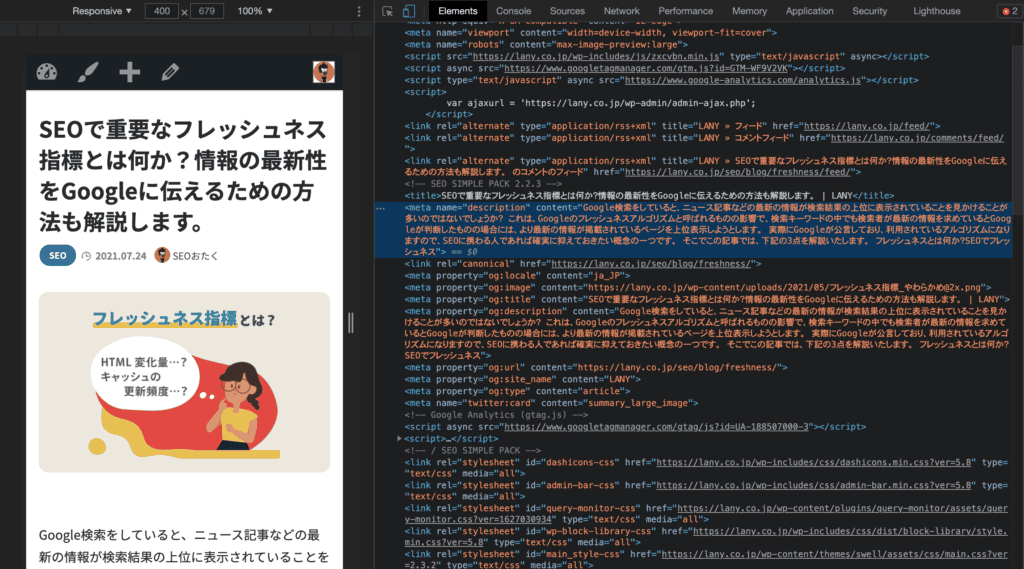Viewport: 1024px width, 569px height.
Task: Switch to the Memory tab
Action: (x=749, y=11)
